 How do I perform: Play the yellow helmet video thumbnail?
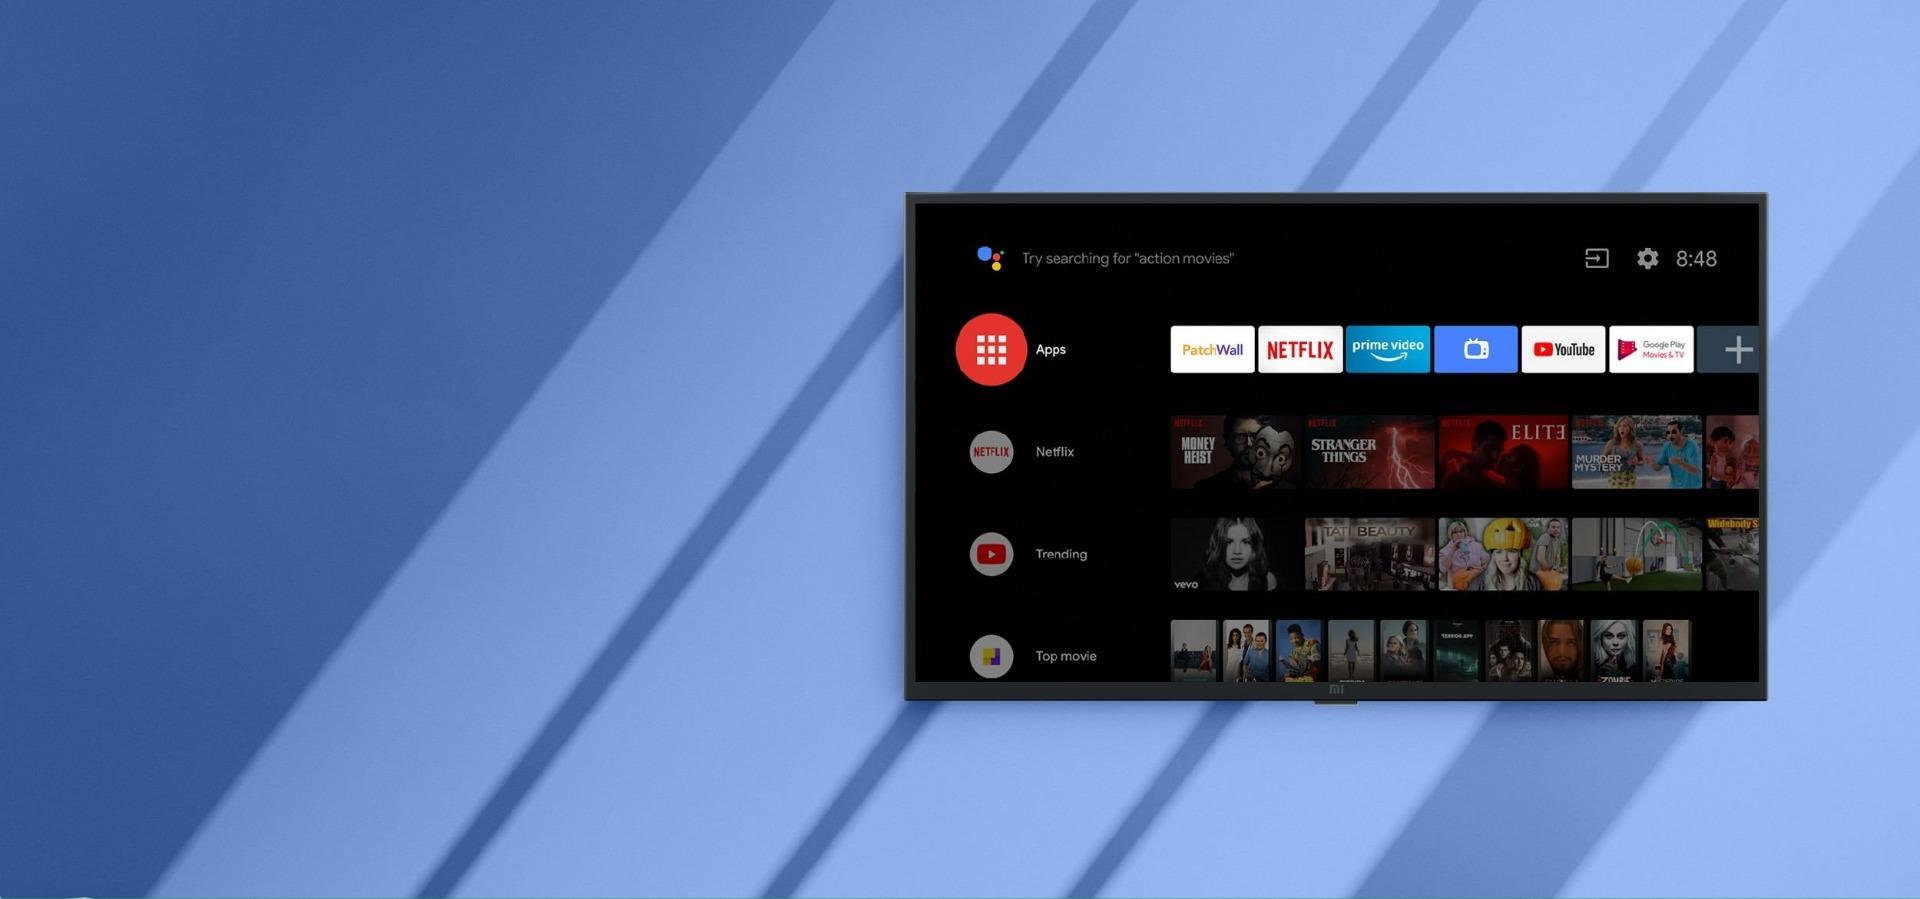pyautogui.click(x=1503, y=554)
